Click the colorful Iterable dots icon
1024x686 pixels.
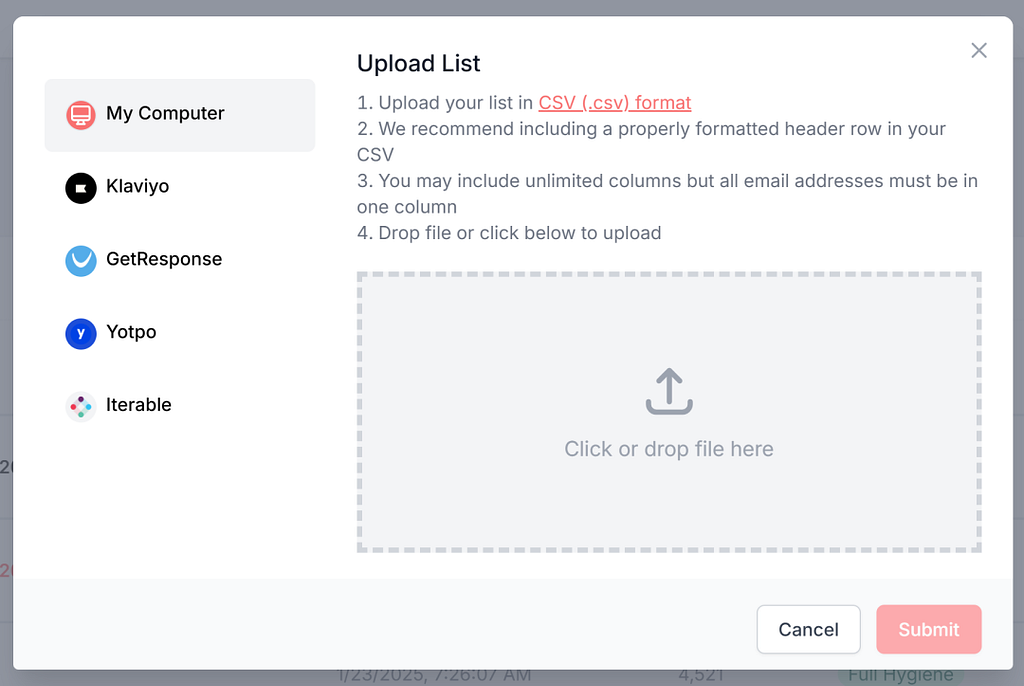coord(81,406)
